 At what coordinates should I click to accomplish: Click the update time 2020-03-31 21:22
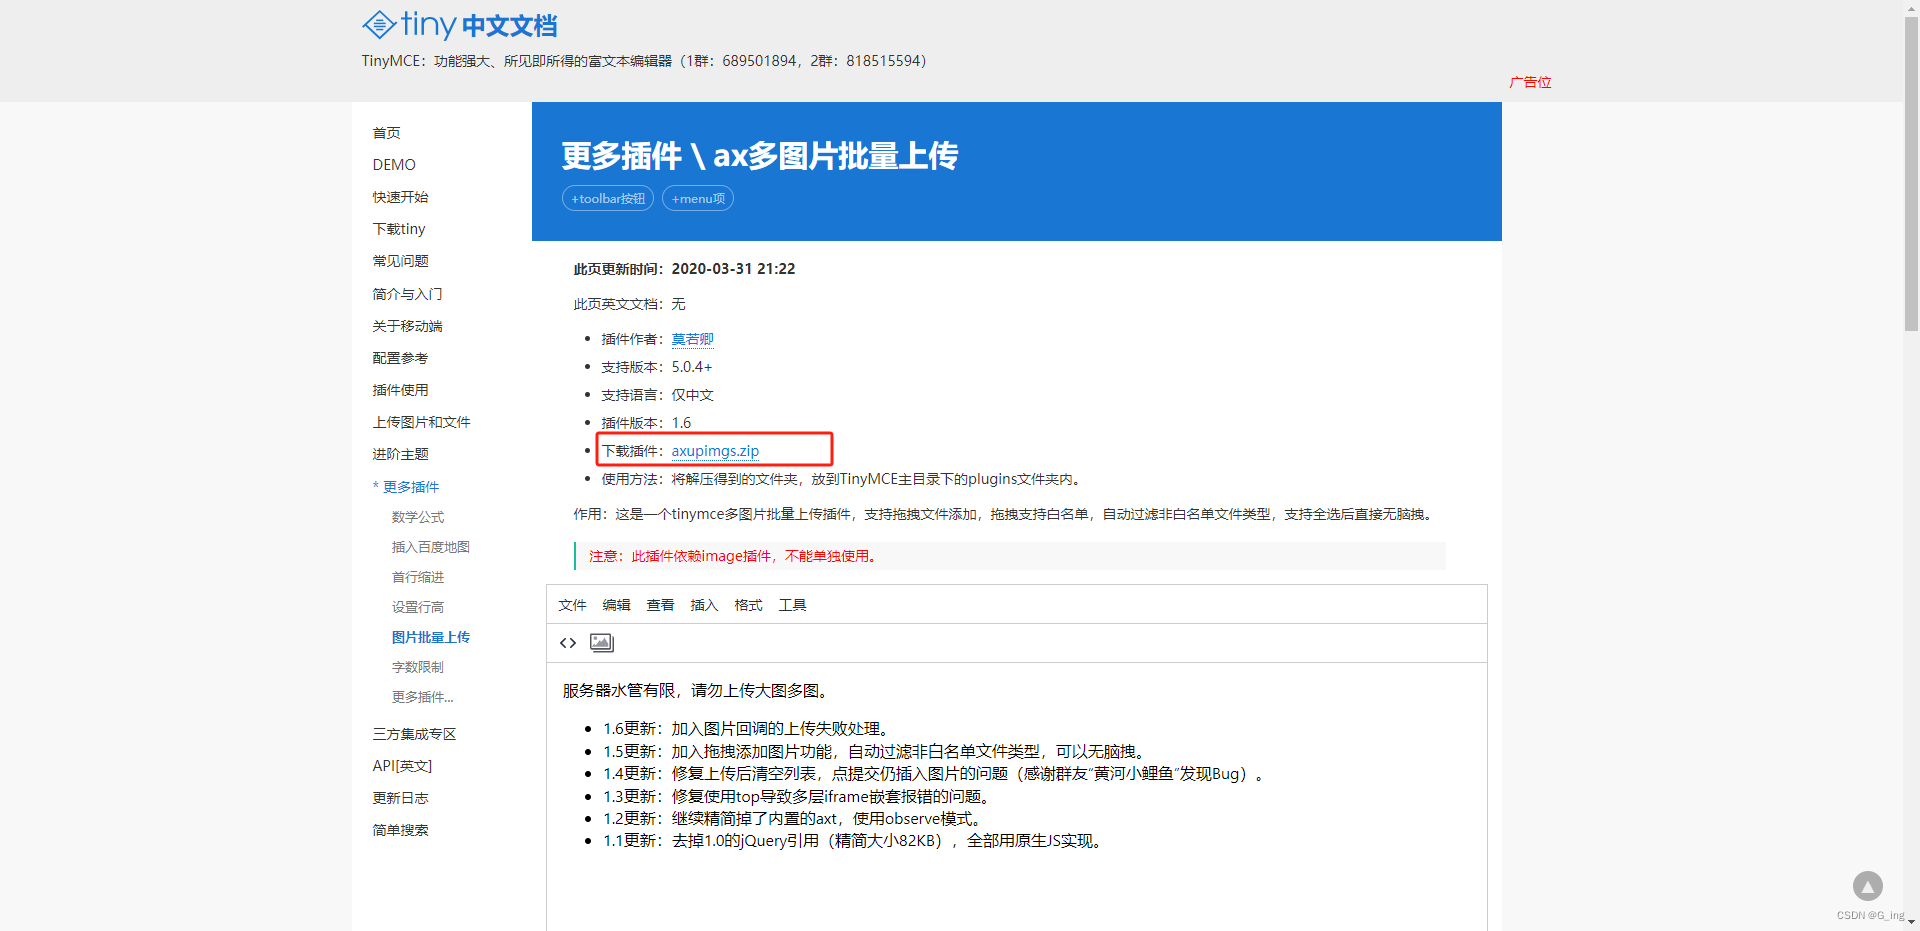(x=733, y=269)
